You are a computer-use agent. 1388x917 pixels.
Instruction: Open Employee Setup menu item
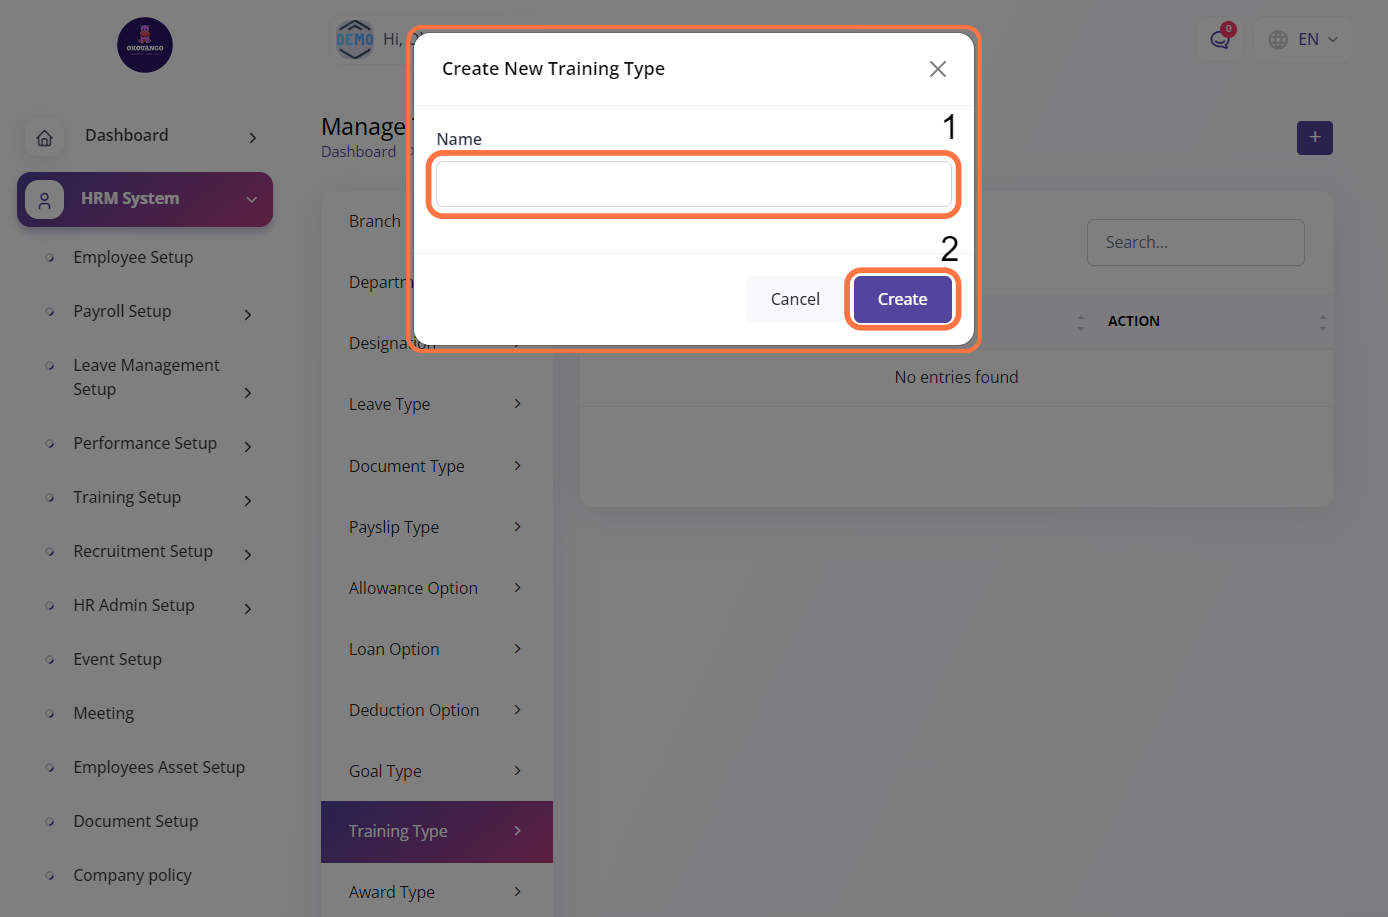[x=133, y=257]
